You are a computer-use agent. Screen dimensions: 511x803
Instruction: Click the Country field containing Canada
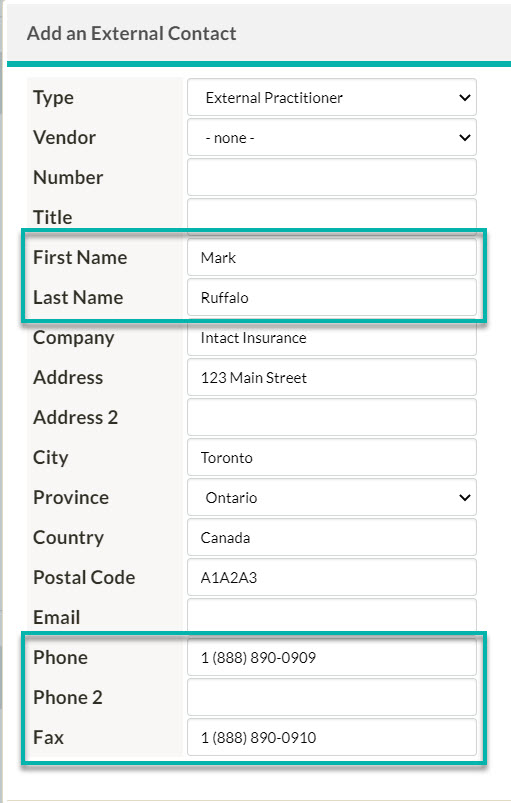coord(332,537)
